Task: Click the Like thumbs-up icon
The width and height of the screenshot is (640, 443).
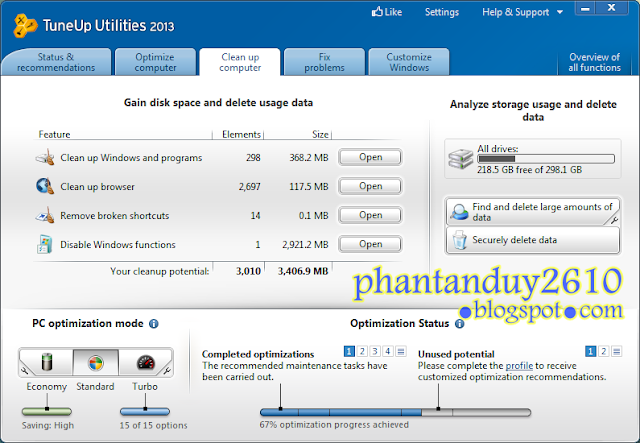Action: (x=377, y=12)
